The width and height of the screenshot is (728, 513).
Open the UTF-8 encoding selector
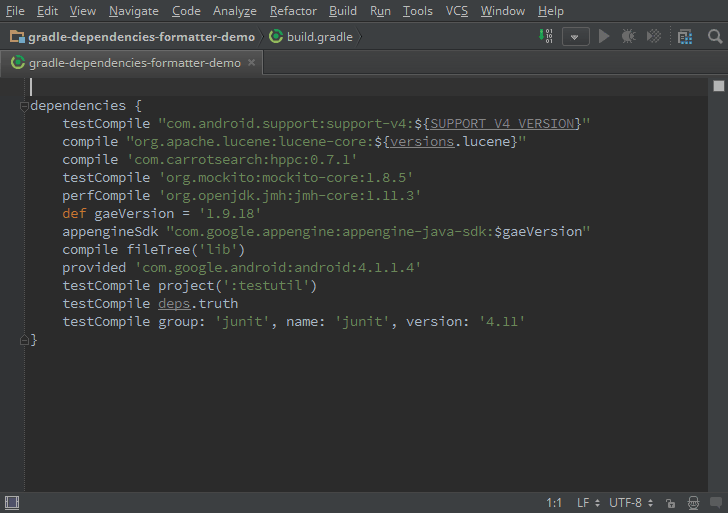click(x=631, y=503)
